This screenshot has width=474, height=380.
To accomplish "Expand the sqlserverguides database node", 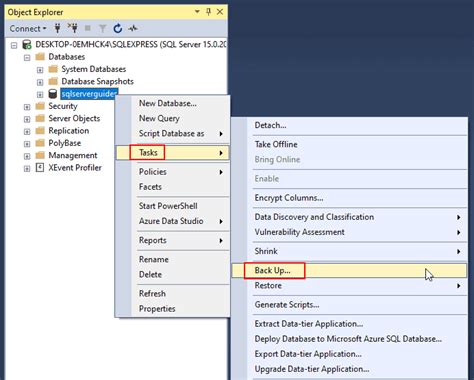I will click(40, 94).
